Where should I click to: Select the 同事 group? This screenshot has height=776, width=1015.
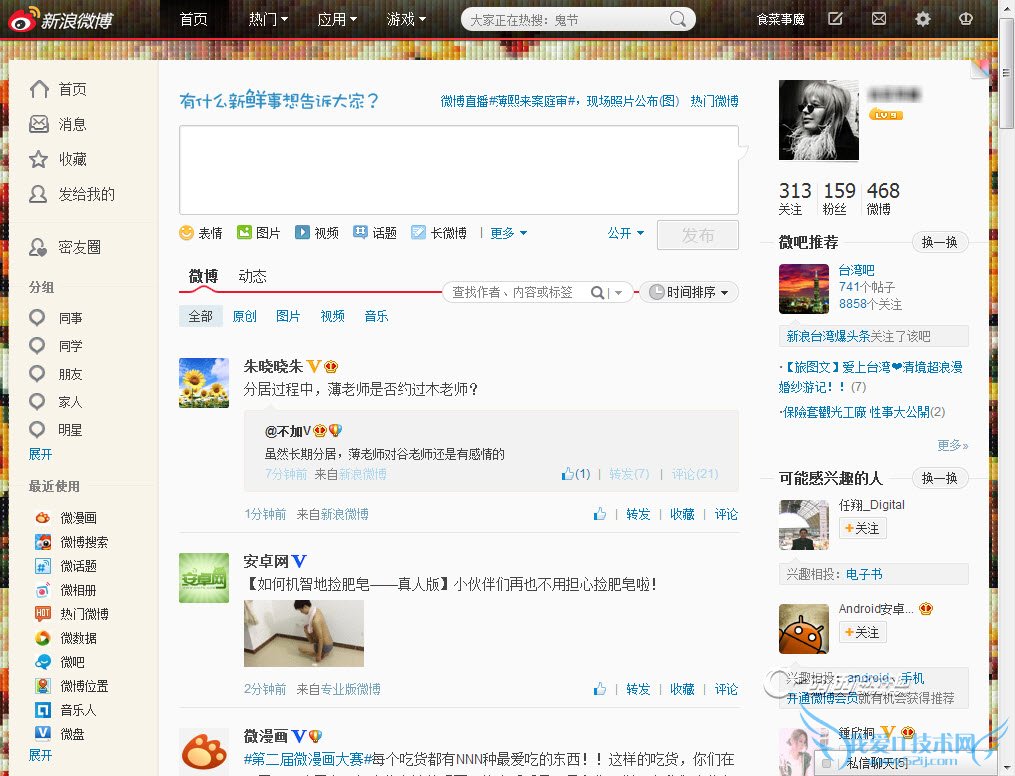coord(56,318)
